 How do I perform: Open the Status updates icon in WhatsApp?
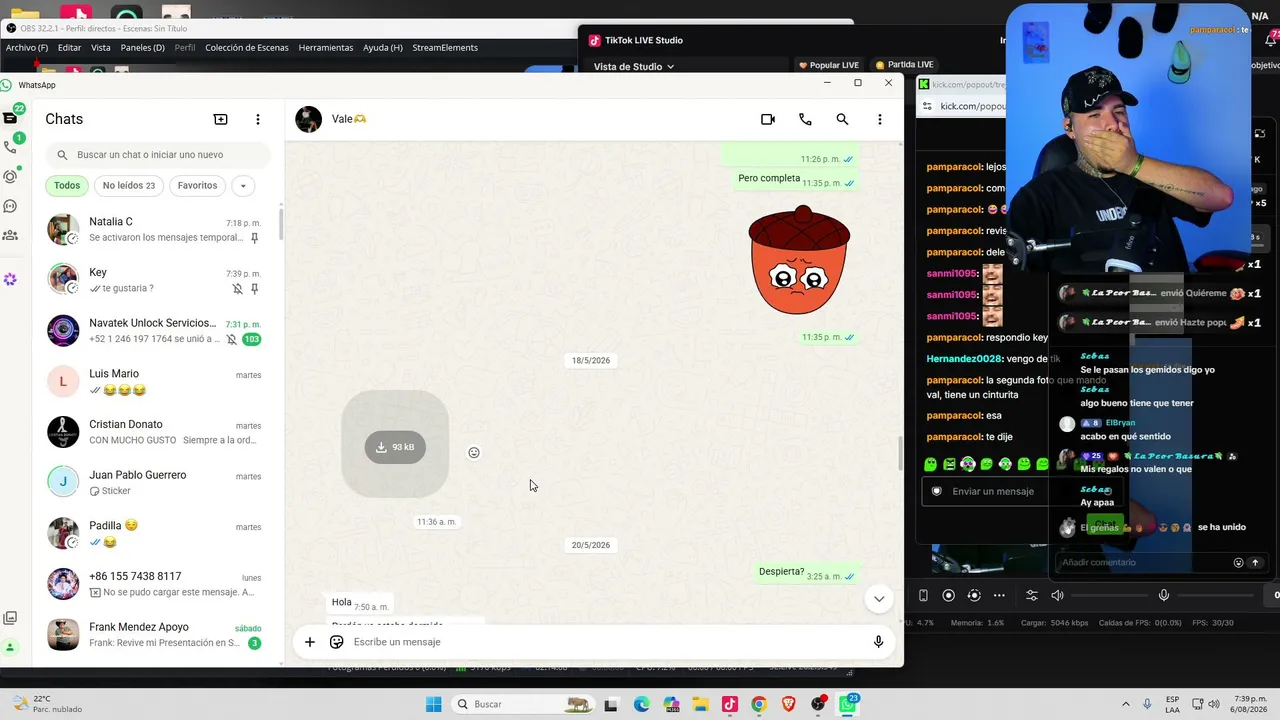10,176
